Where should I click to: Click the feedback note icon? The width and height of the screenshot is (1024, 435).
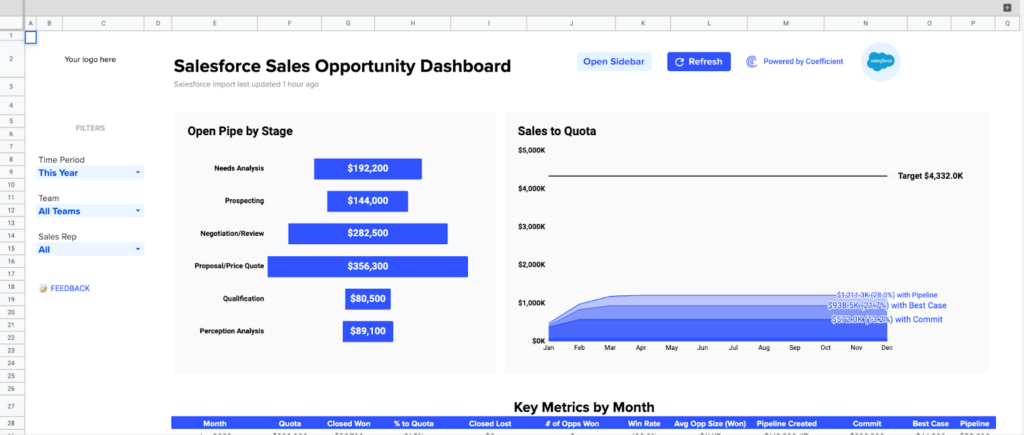(x=43, y=289)
